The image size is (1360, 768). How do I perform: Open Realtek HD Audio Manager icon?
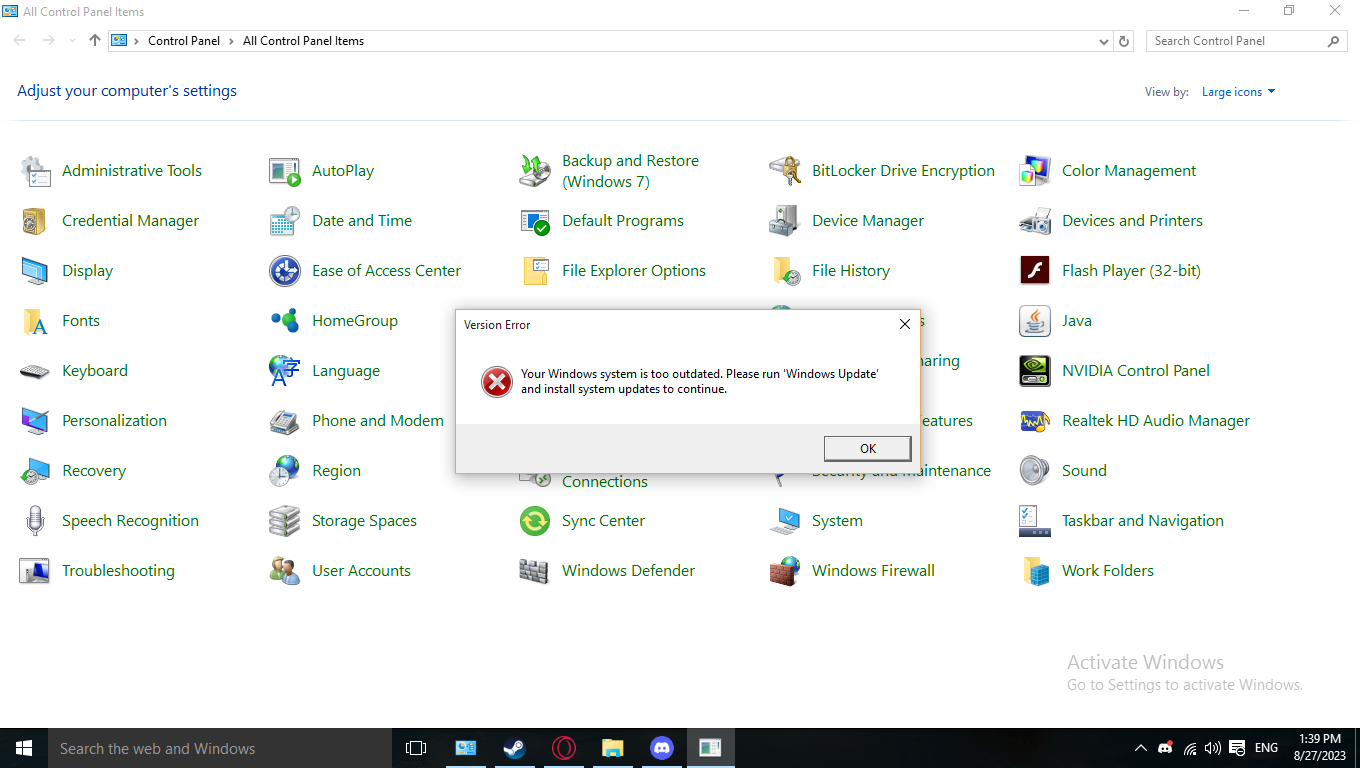point(1035,421)
